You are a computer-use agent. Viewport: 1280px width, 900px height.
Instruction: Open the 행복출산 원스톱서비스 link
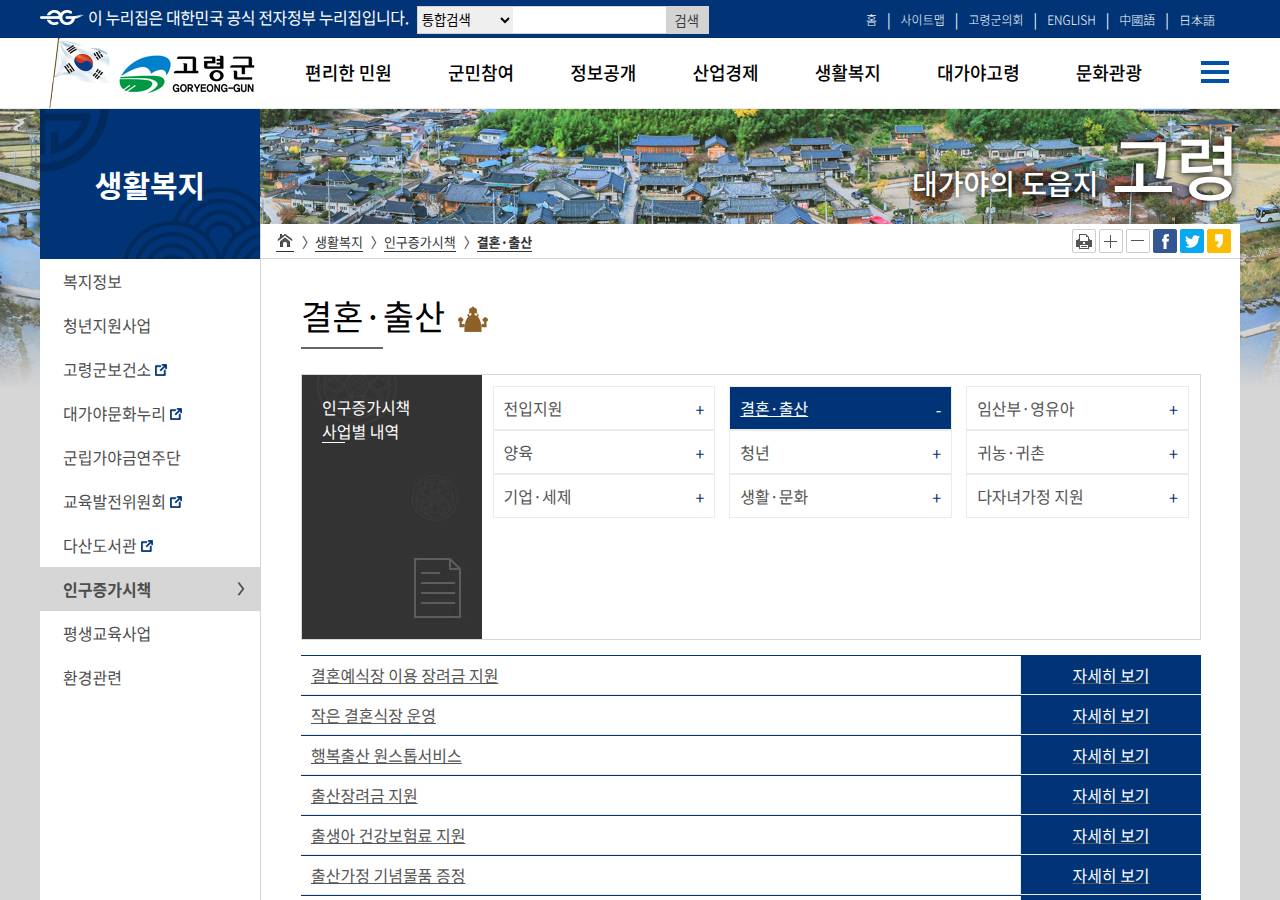(386, 756)
